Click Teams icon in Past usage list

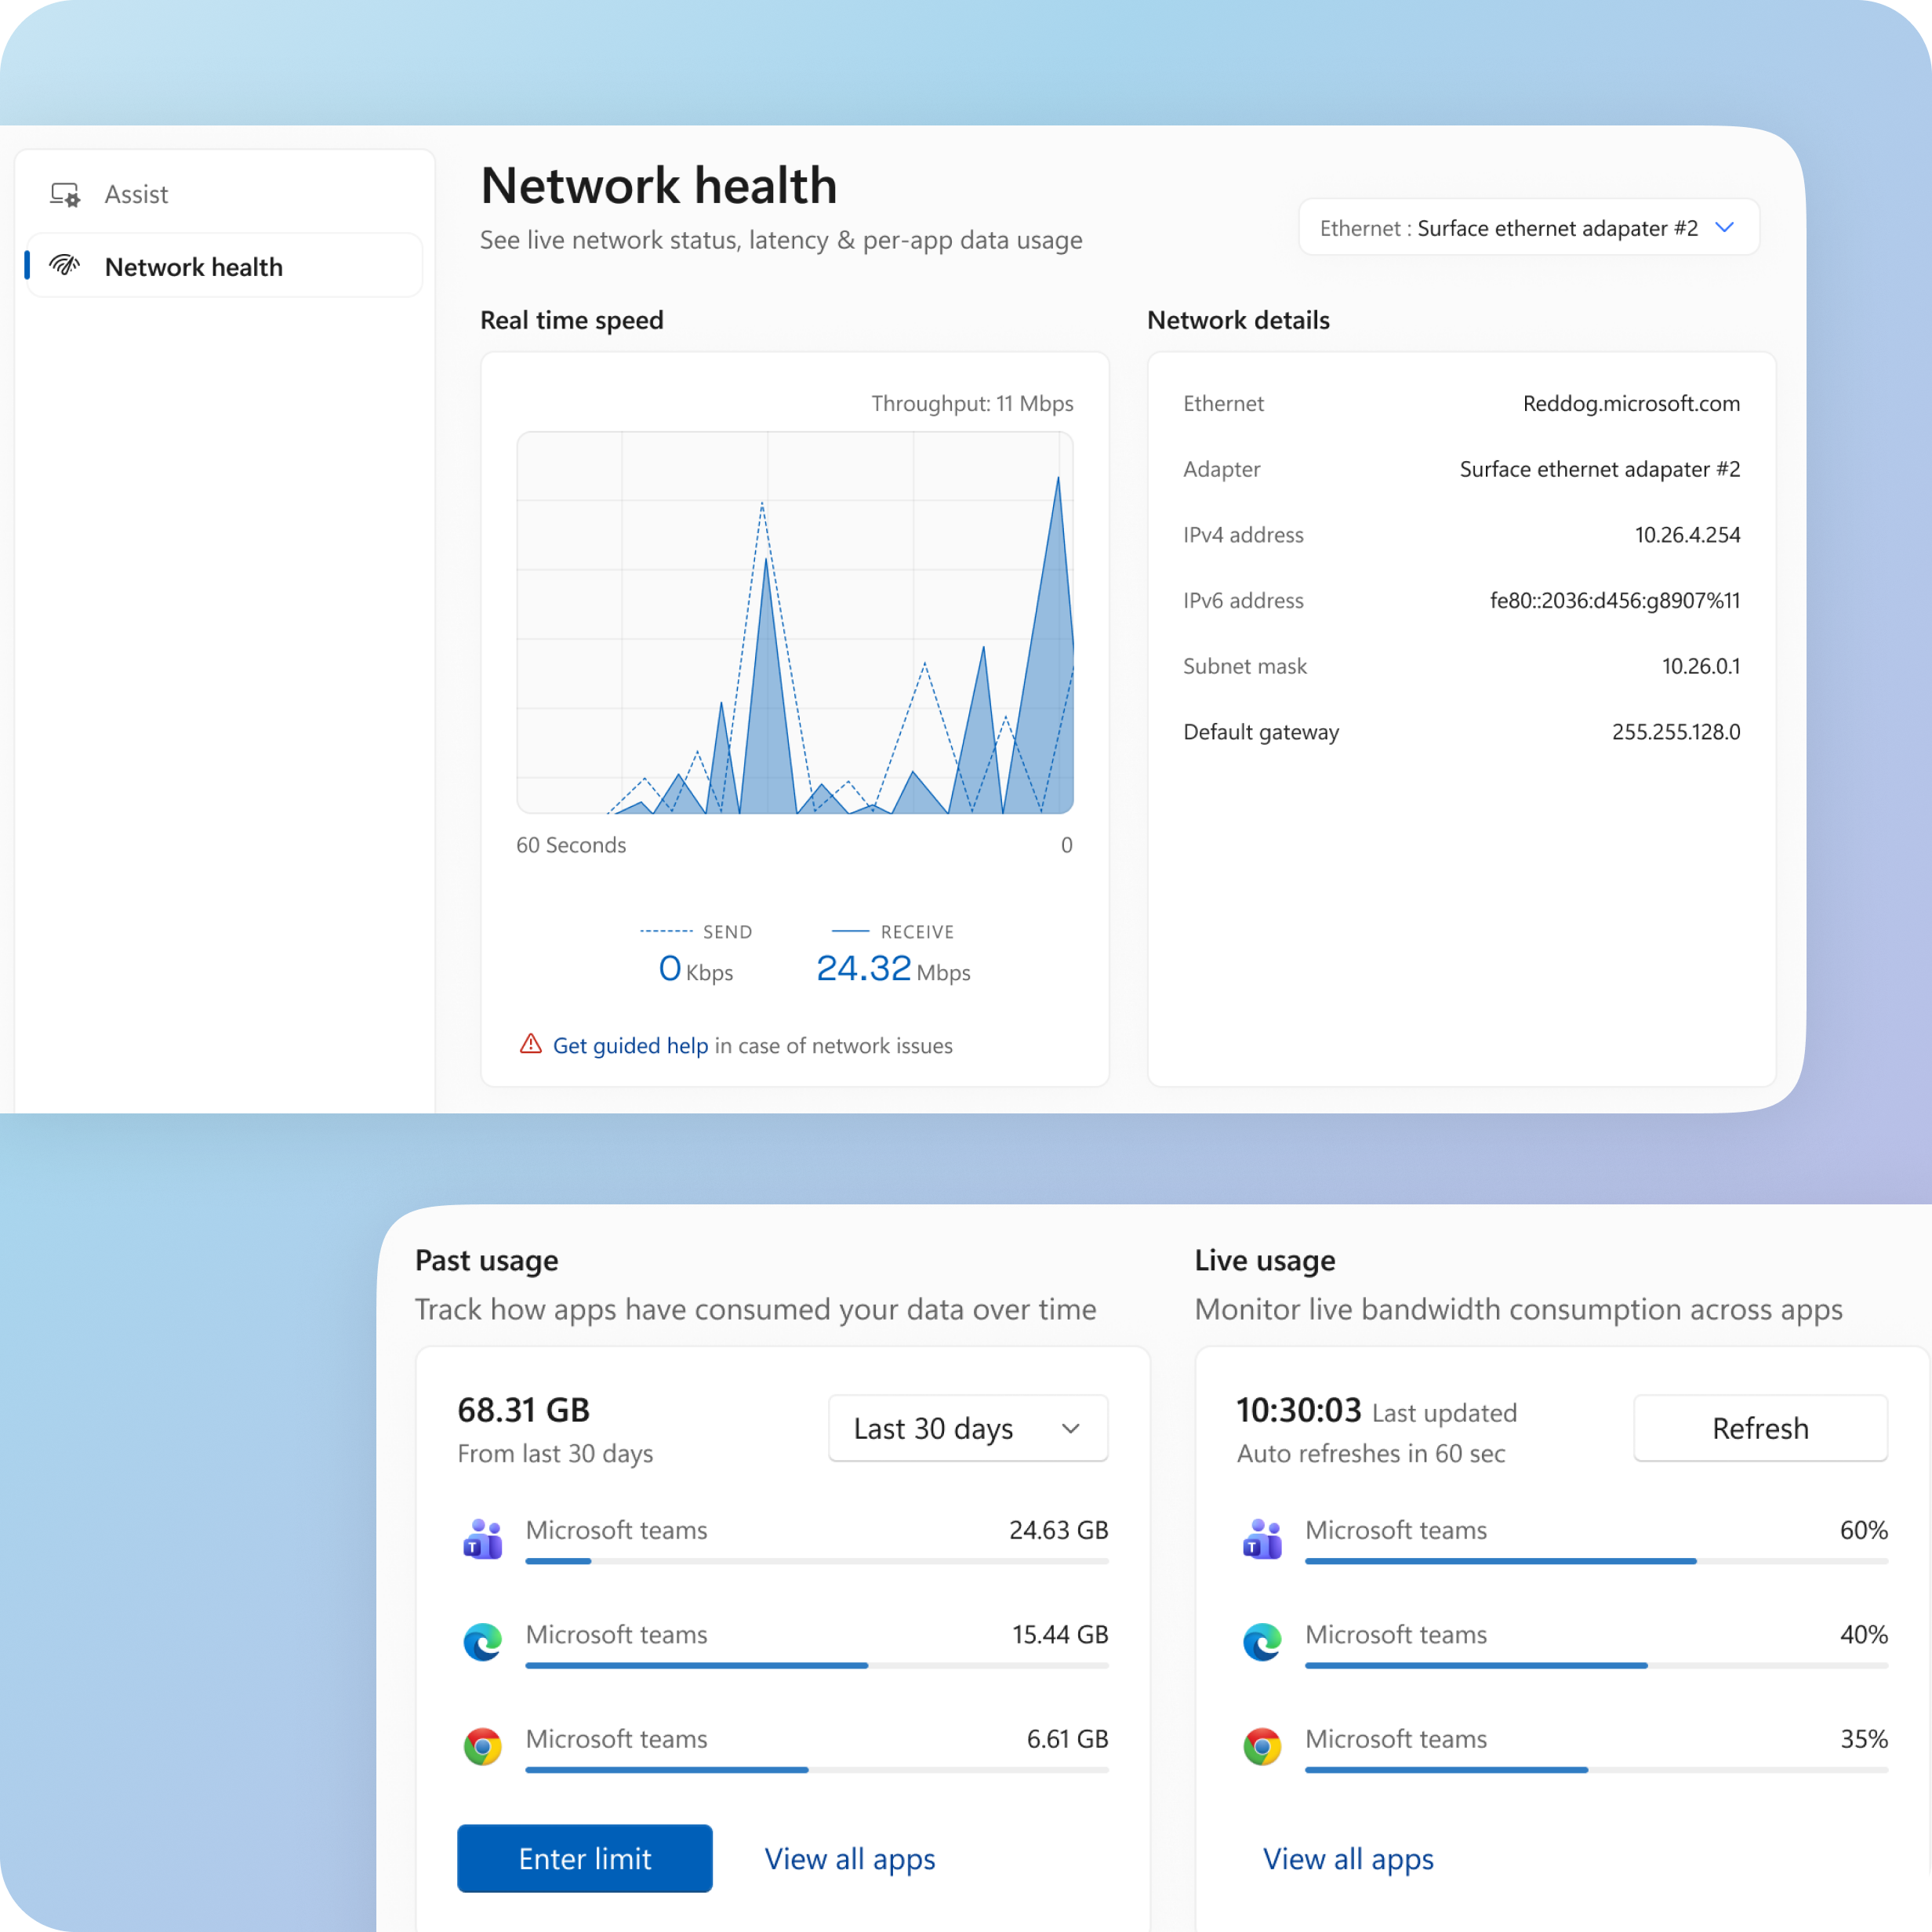(x=483, y=1539)
